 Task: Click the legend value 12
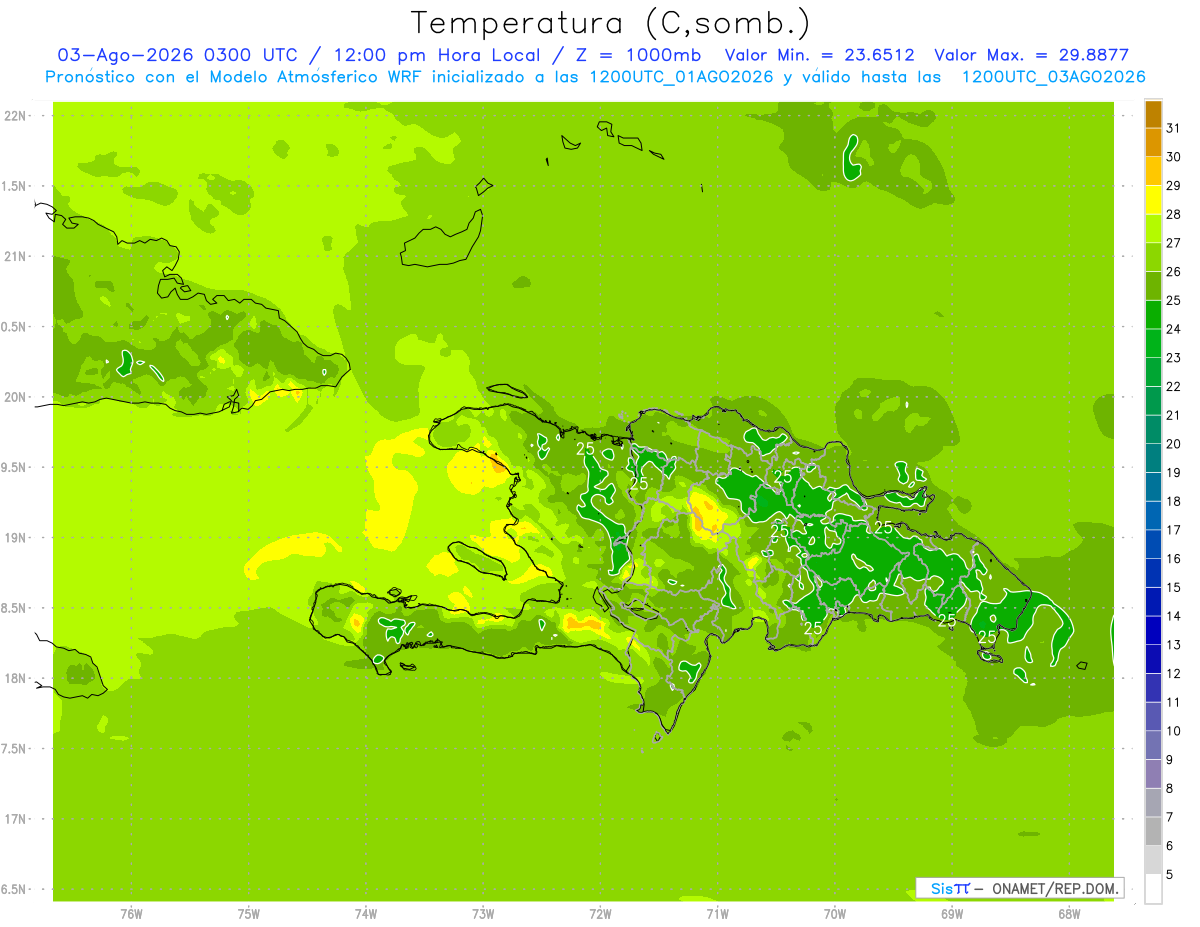[1173, 673]
